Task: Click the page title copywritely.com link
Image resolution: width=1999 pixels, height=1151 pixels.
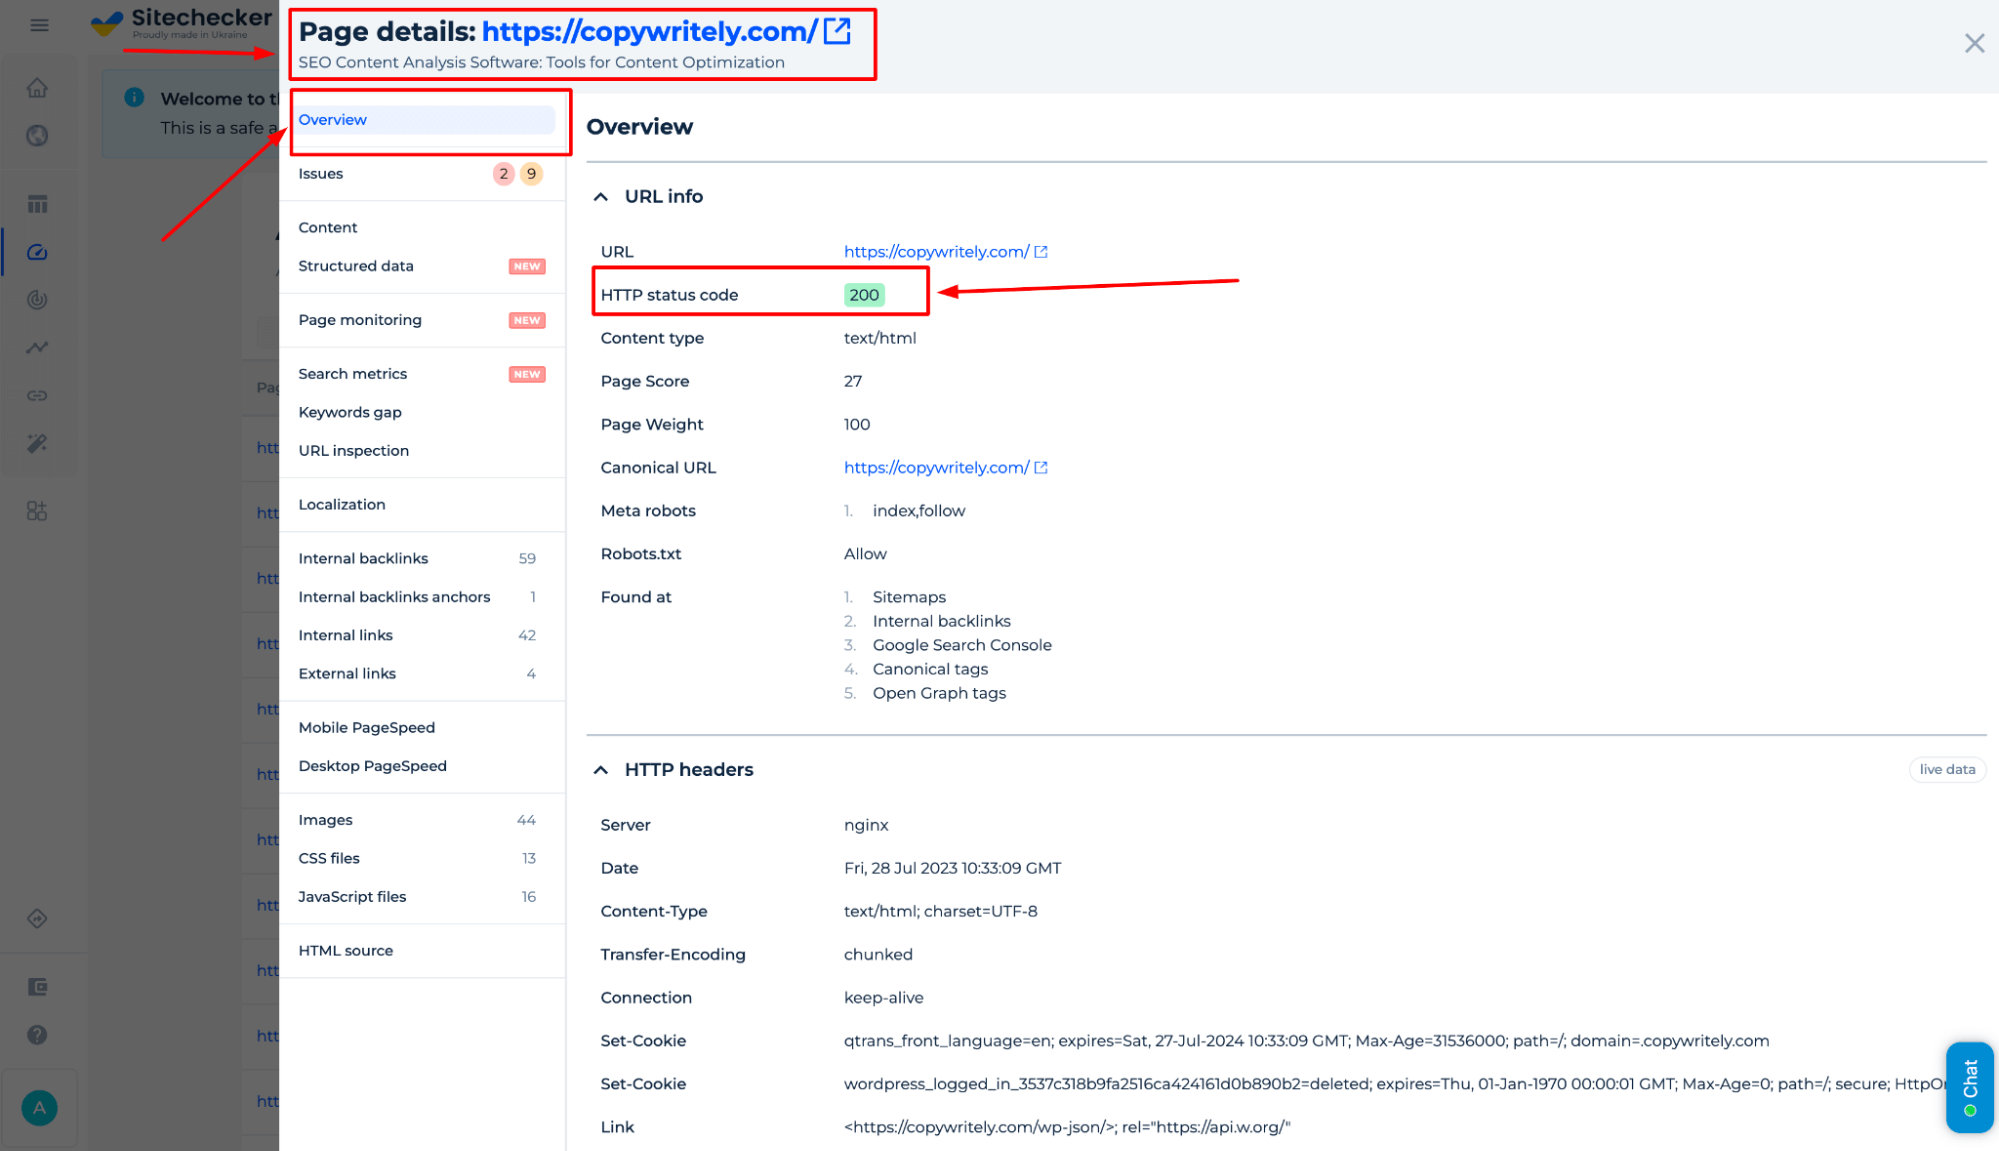Action: [x=649, y=31]
